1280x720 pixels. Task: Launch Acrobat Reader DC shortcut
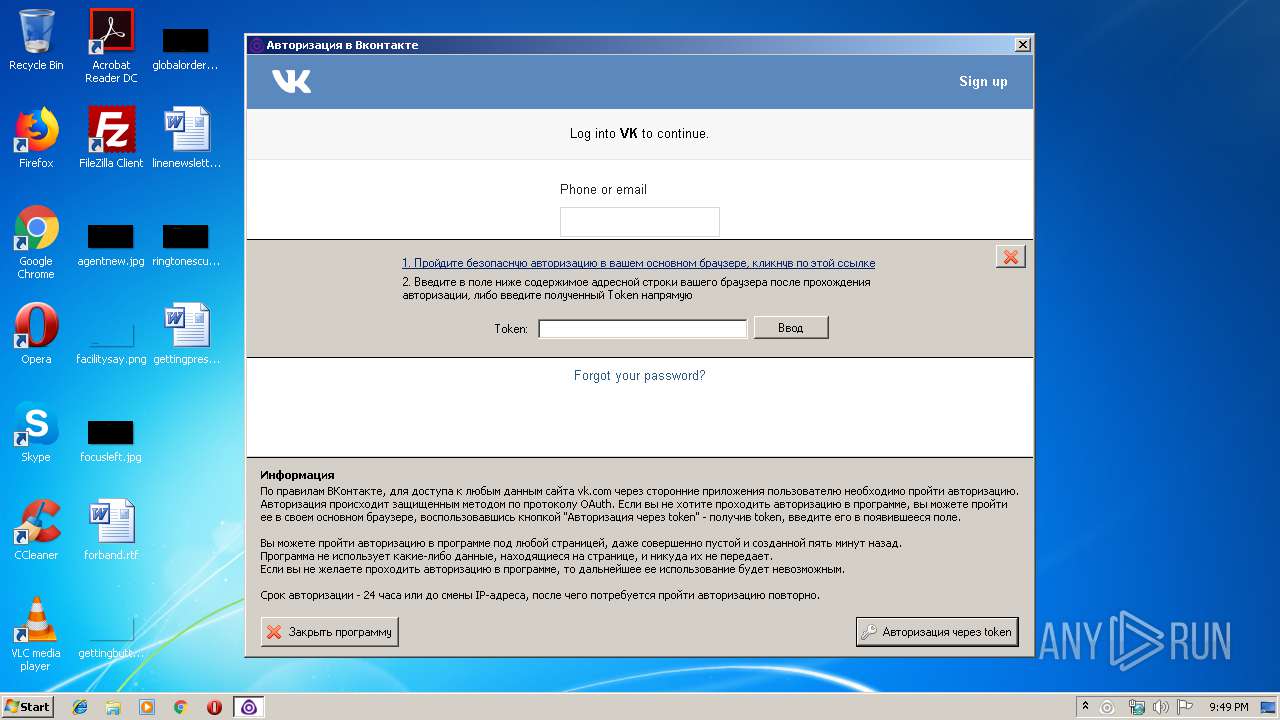(111, 46)
